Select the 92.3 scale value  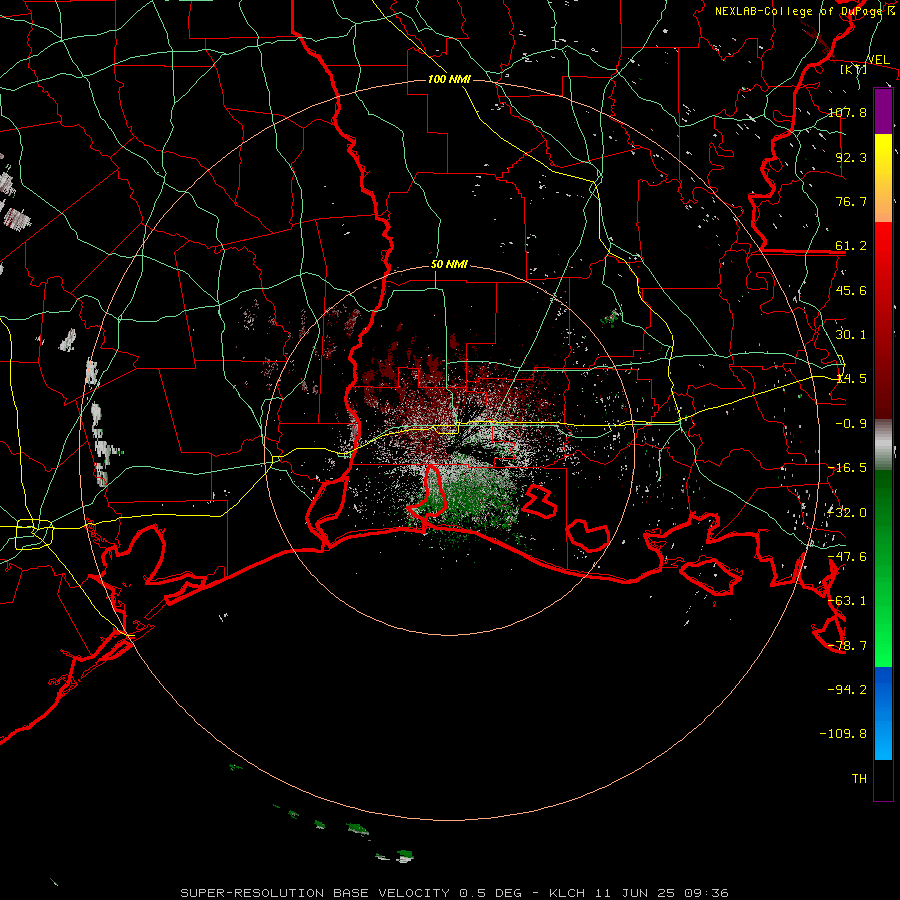(x=851, y=157)
